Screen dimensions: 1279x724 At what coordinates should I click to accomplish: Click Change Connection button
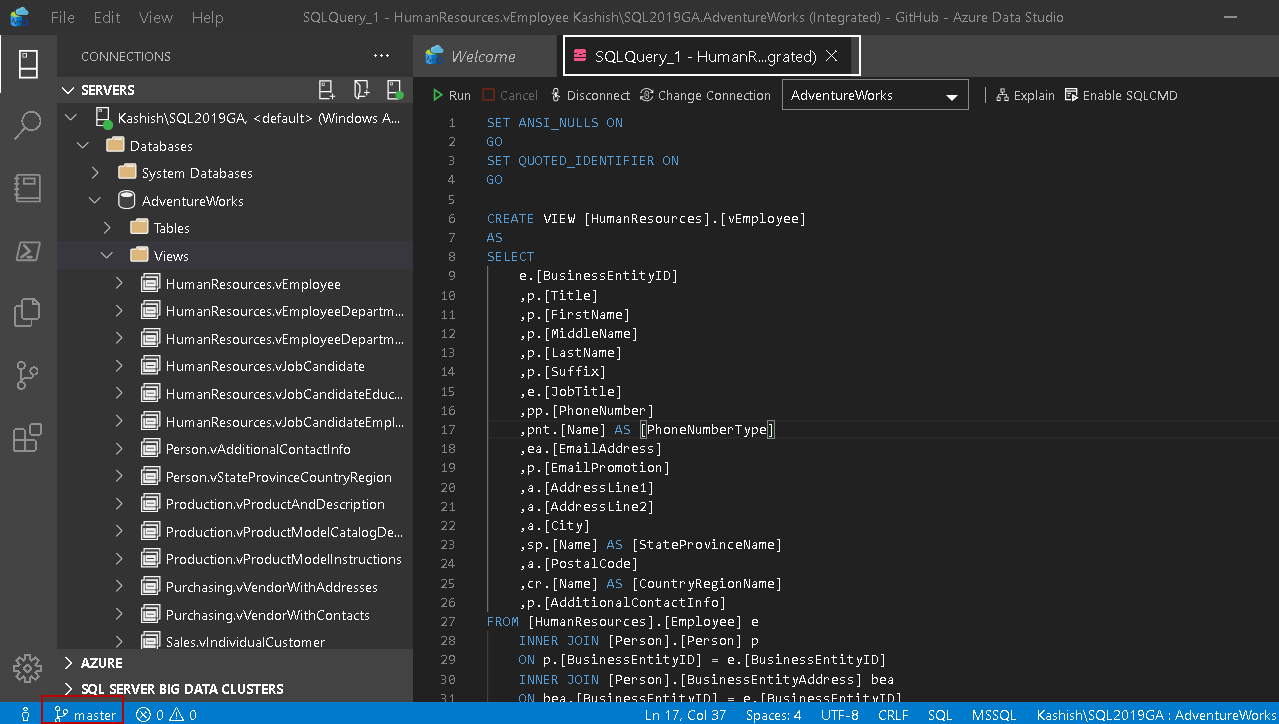tap(705, 95)
